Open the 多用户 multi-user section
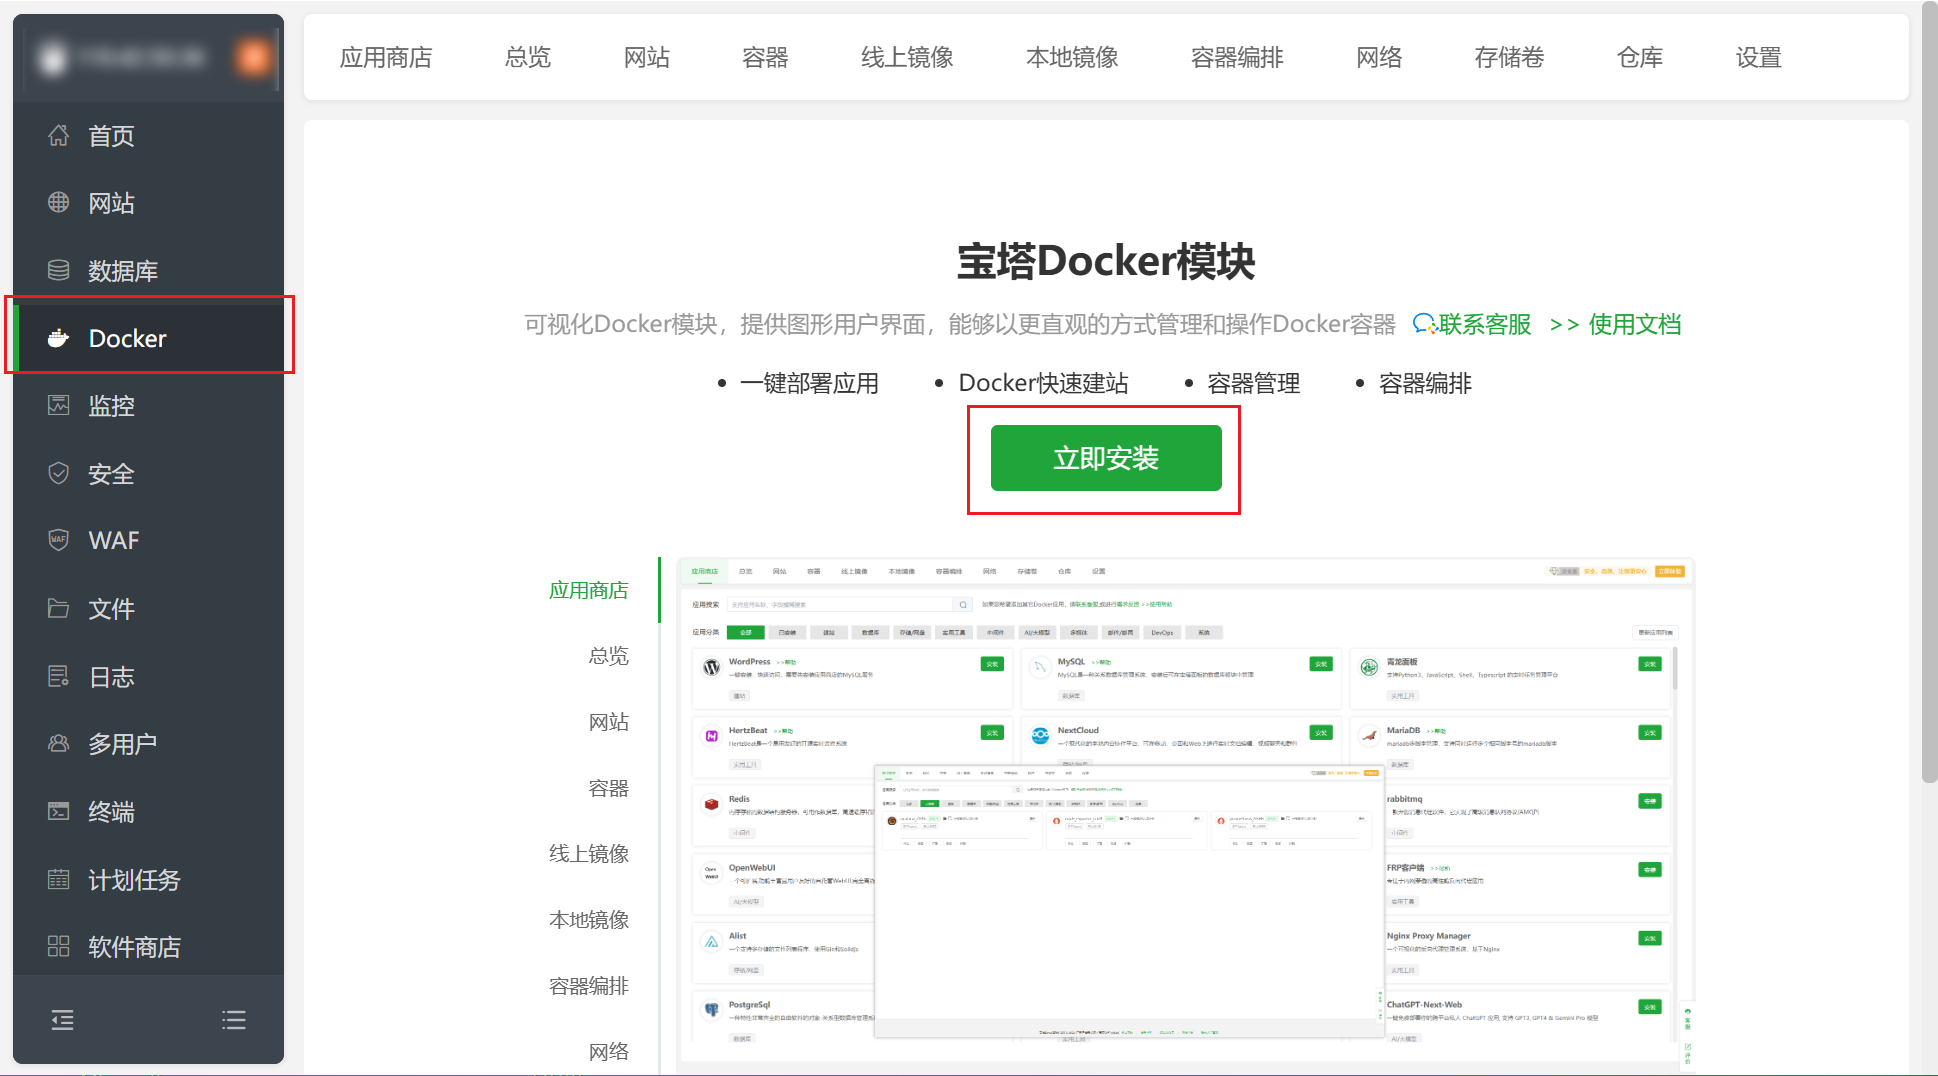This screenshot has width=1938, height=1076. [123, 743]
